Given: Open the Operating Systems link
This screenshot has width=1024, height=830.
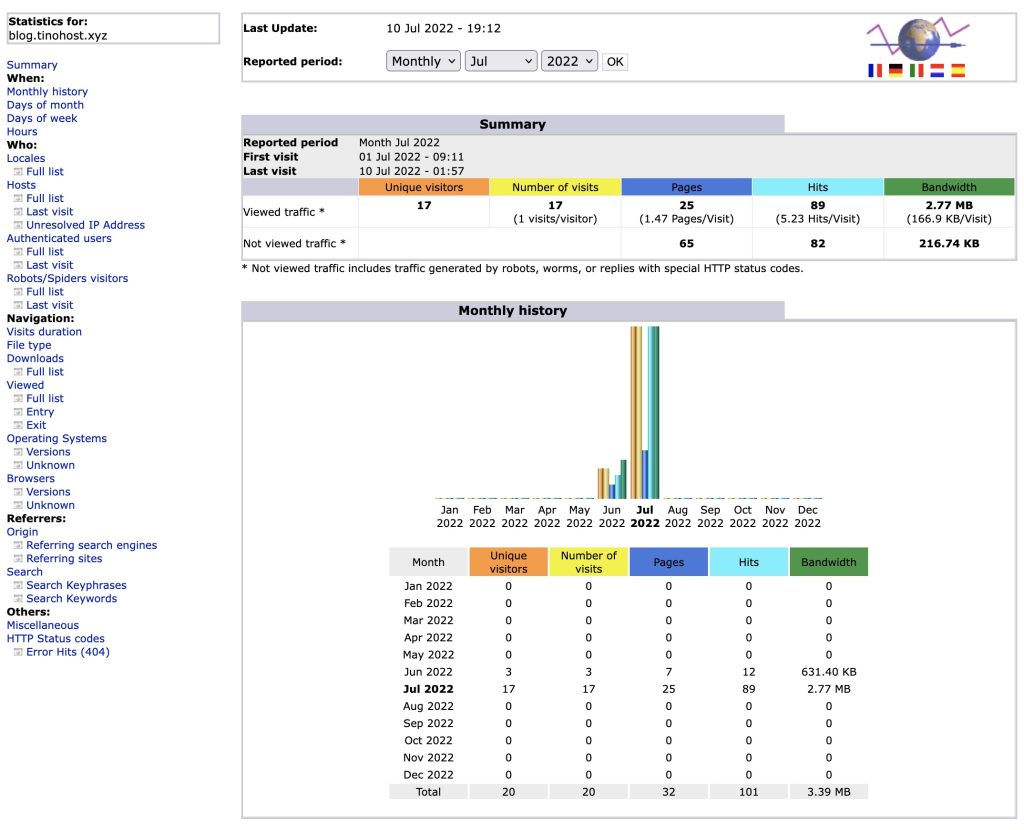Looking at the screenshot, I should 56,438.
